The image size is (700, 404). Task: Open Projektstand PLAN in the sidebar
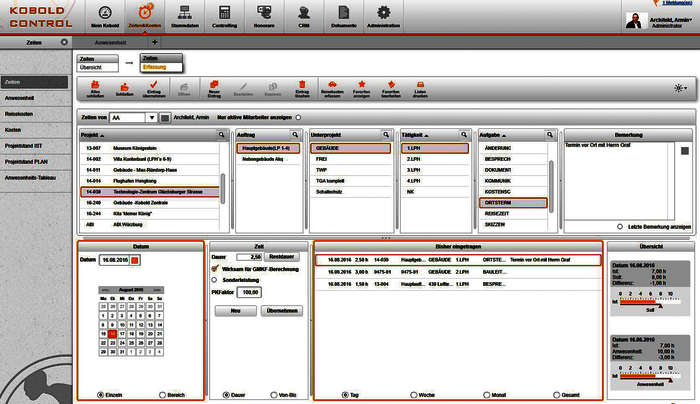tap(36, 162)
